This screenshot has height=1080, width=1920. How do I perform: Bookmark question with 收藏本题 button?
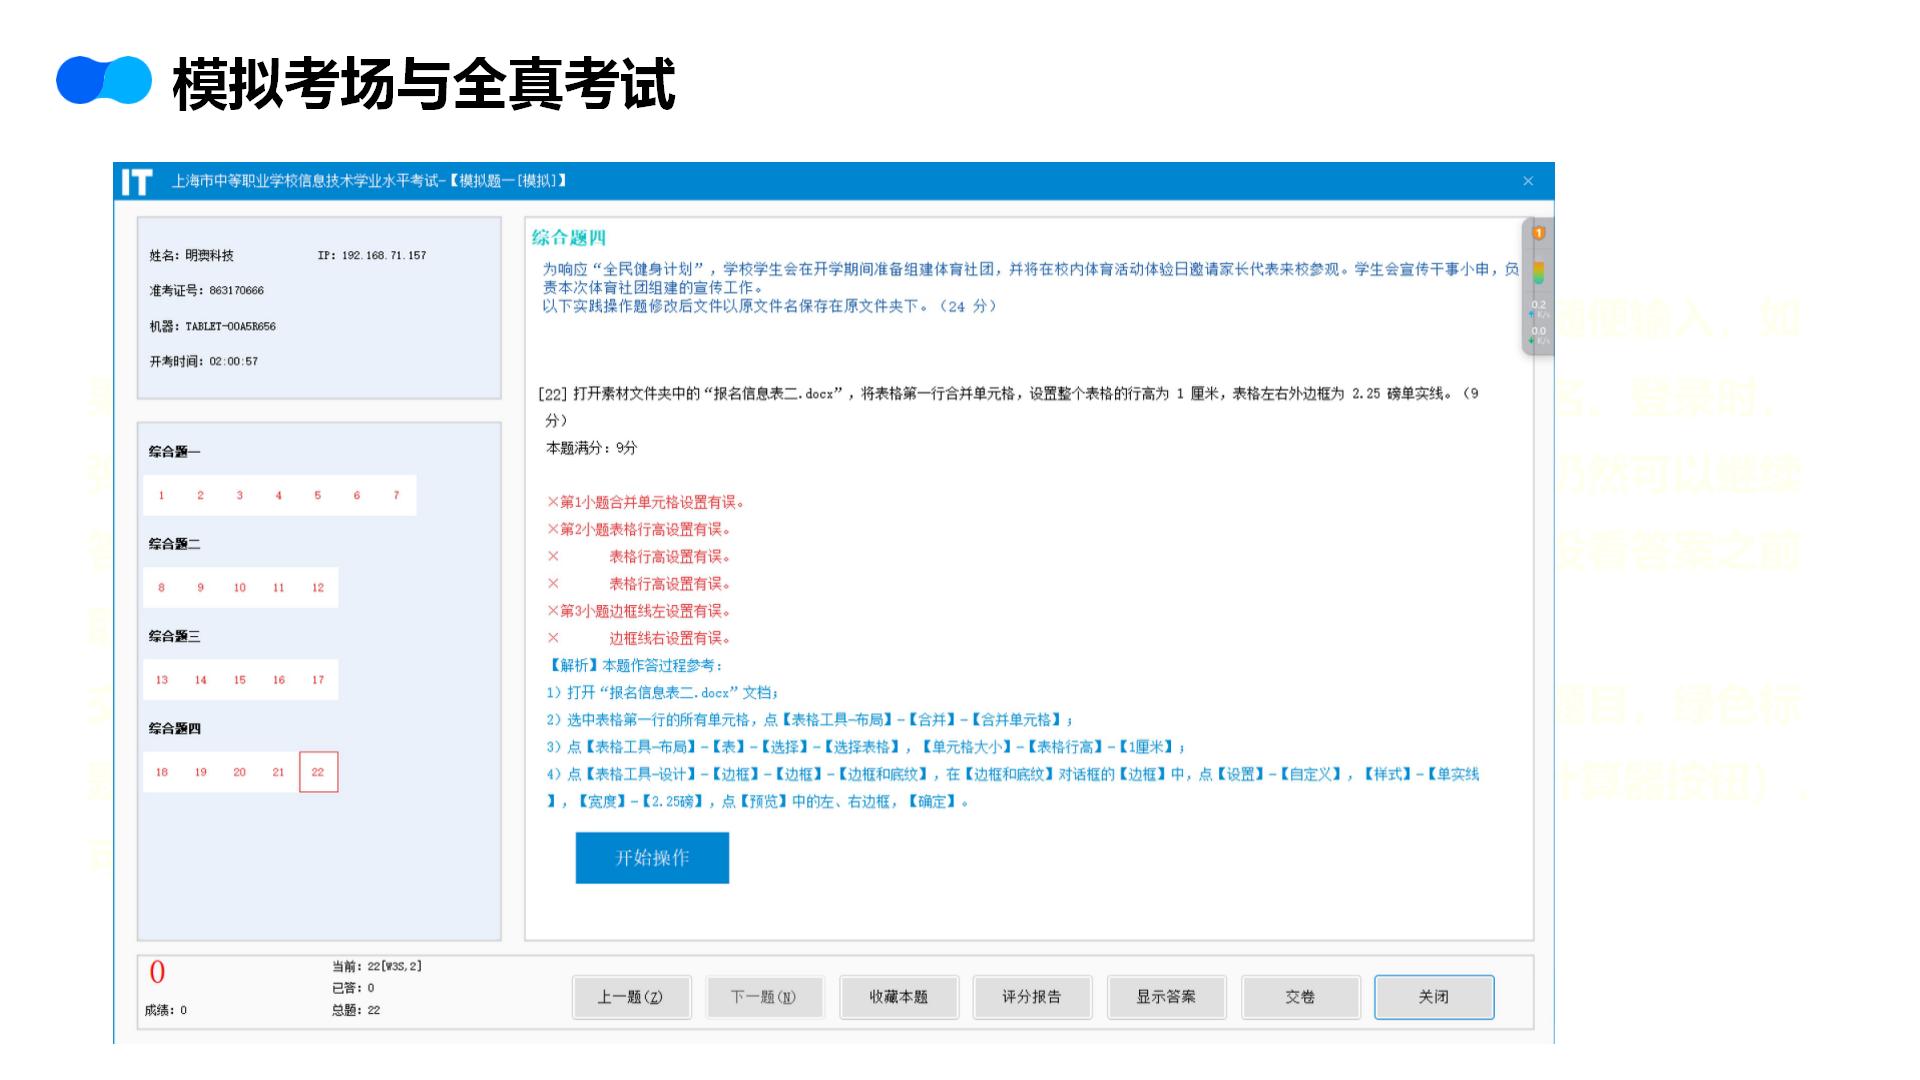pos(898,997)
